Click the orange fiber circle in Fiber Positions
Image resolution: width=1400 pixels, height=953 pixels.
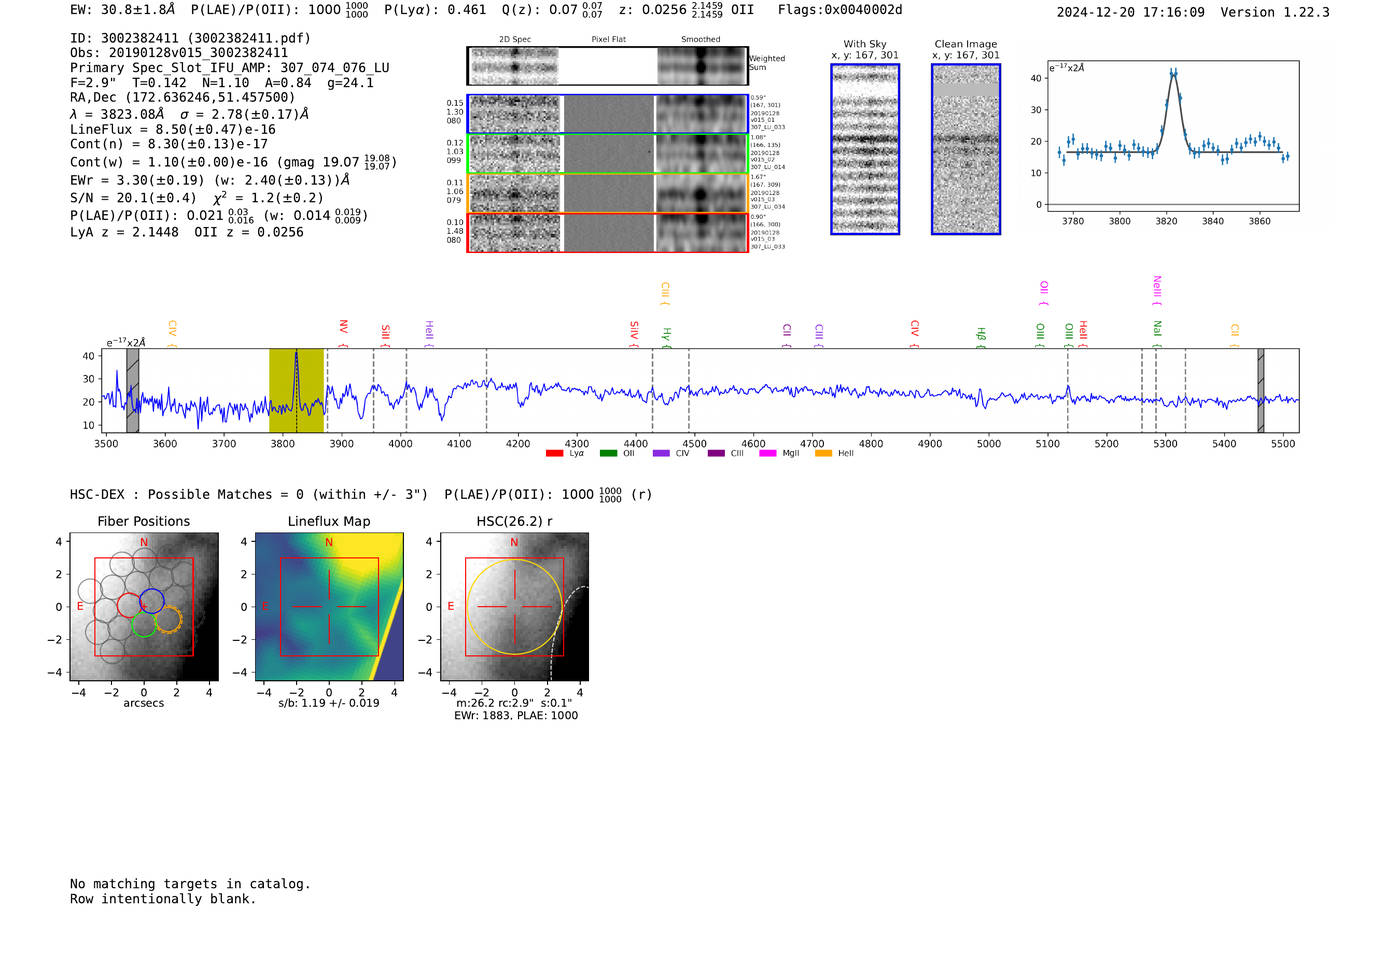tap(168, 620)
